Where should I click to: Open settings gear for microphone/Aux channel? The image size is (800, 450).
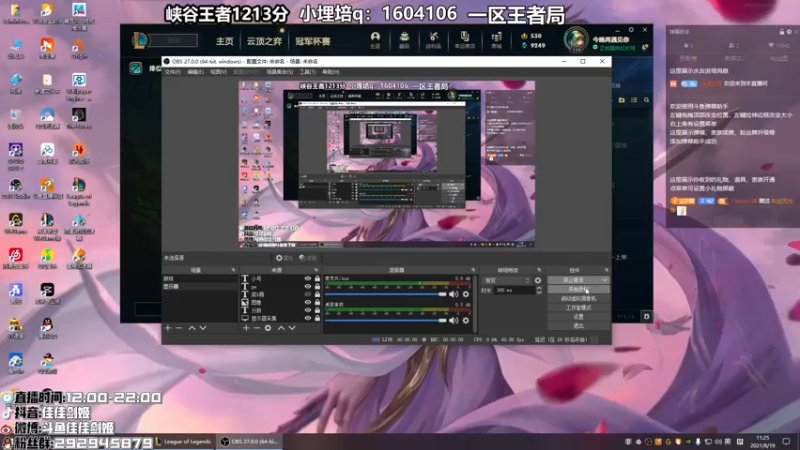[x=466, y=294]
